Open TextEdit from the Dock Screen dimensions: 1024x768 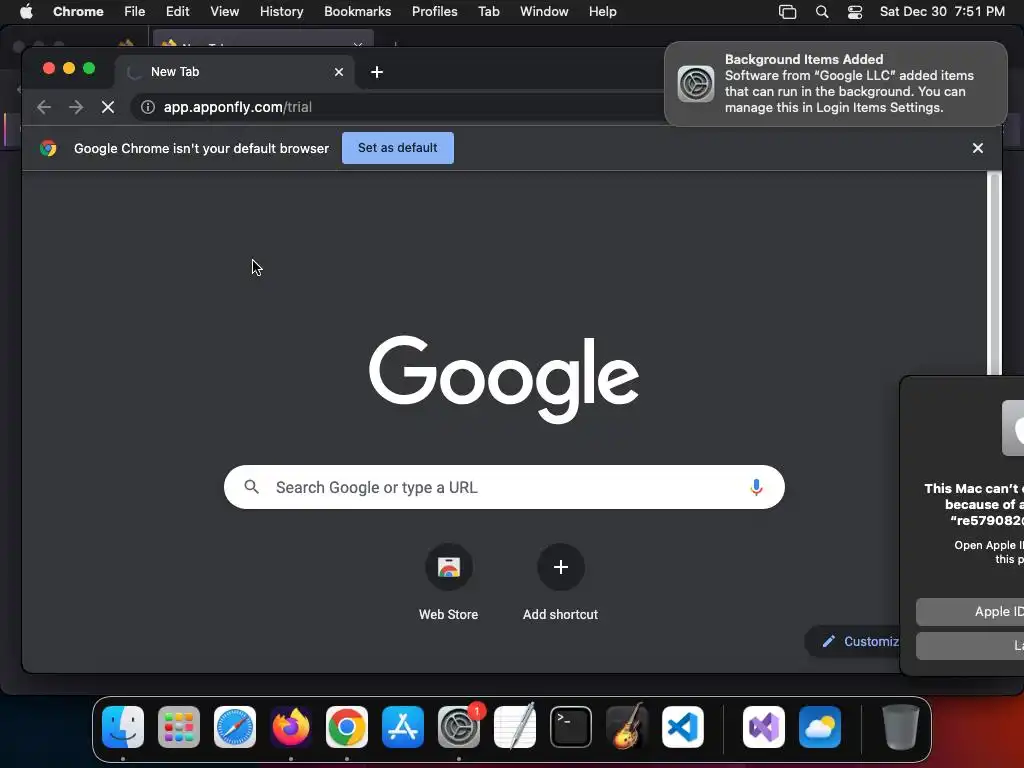(x=515, y=727)
